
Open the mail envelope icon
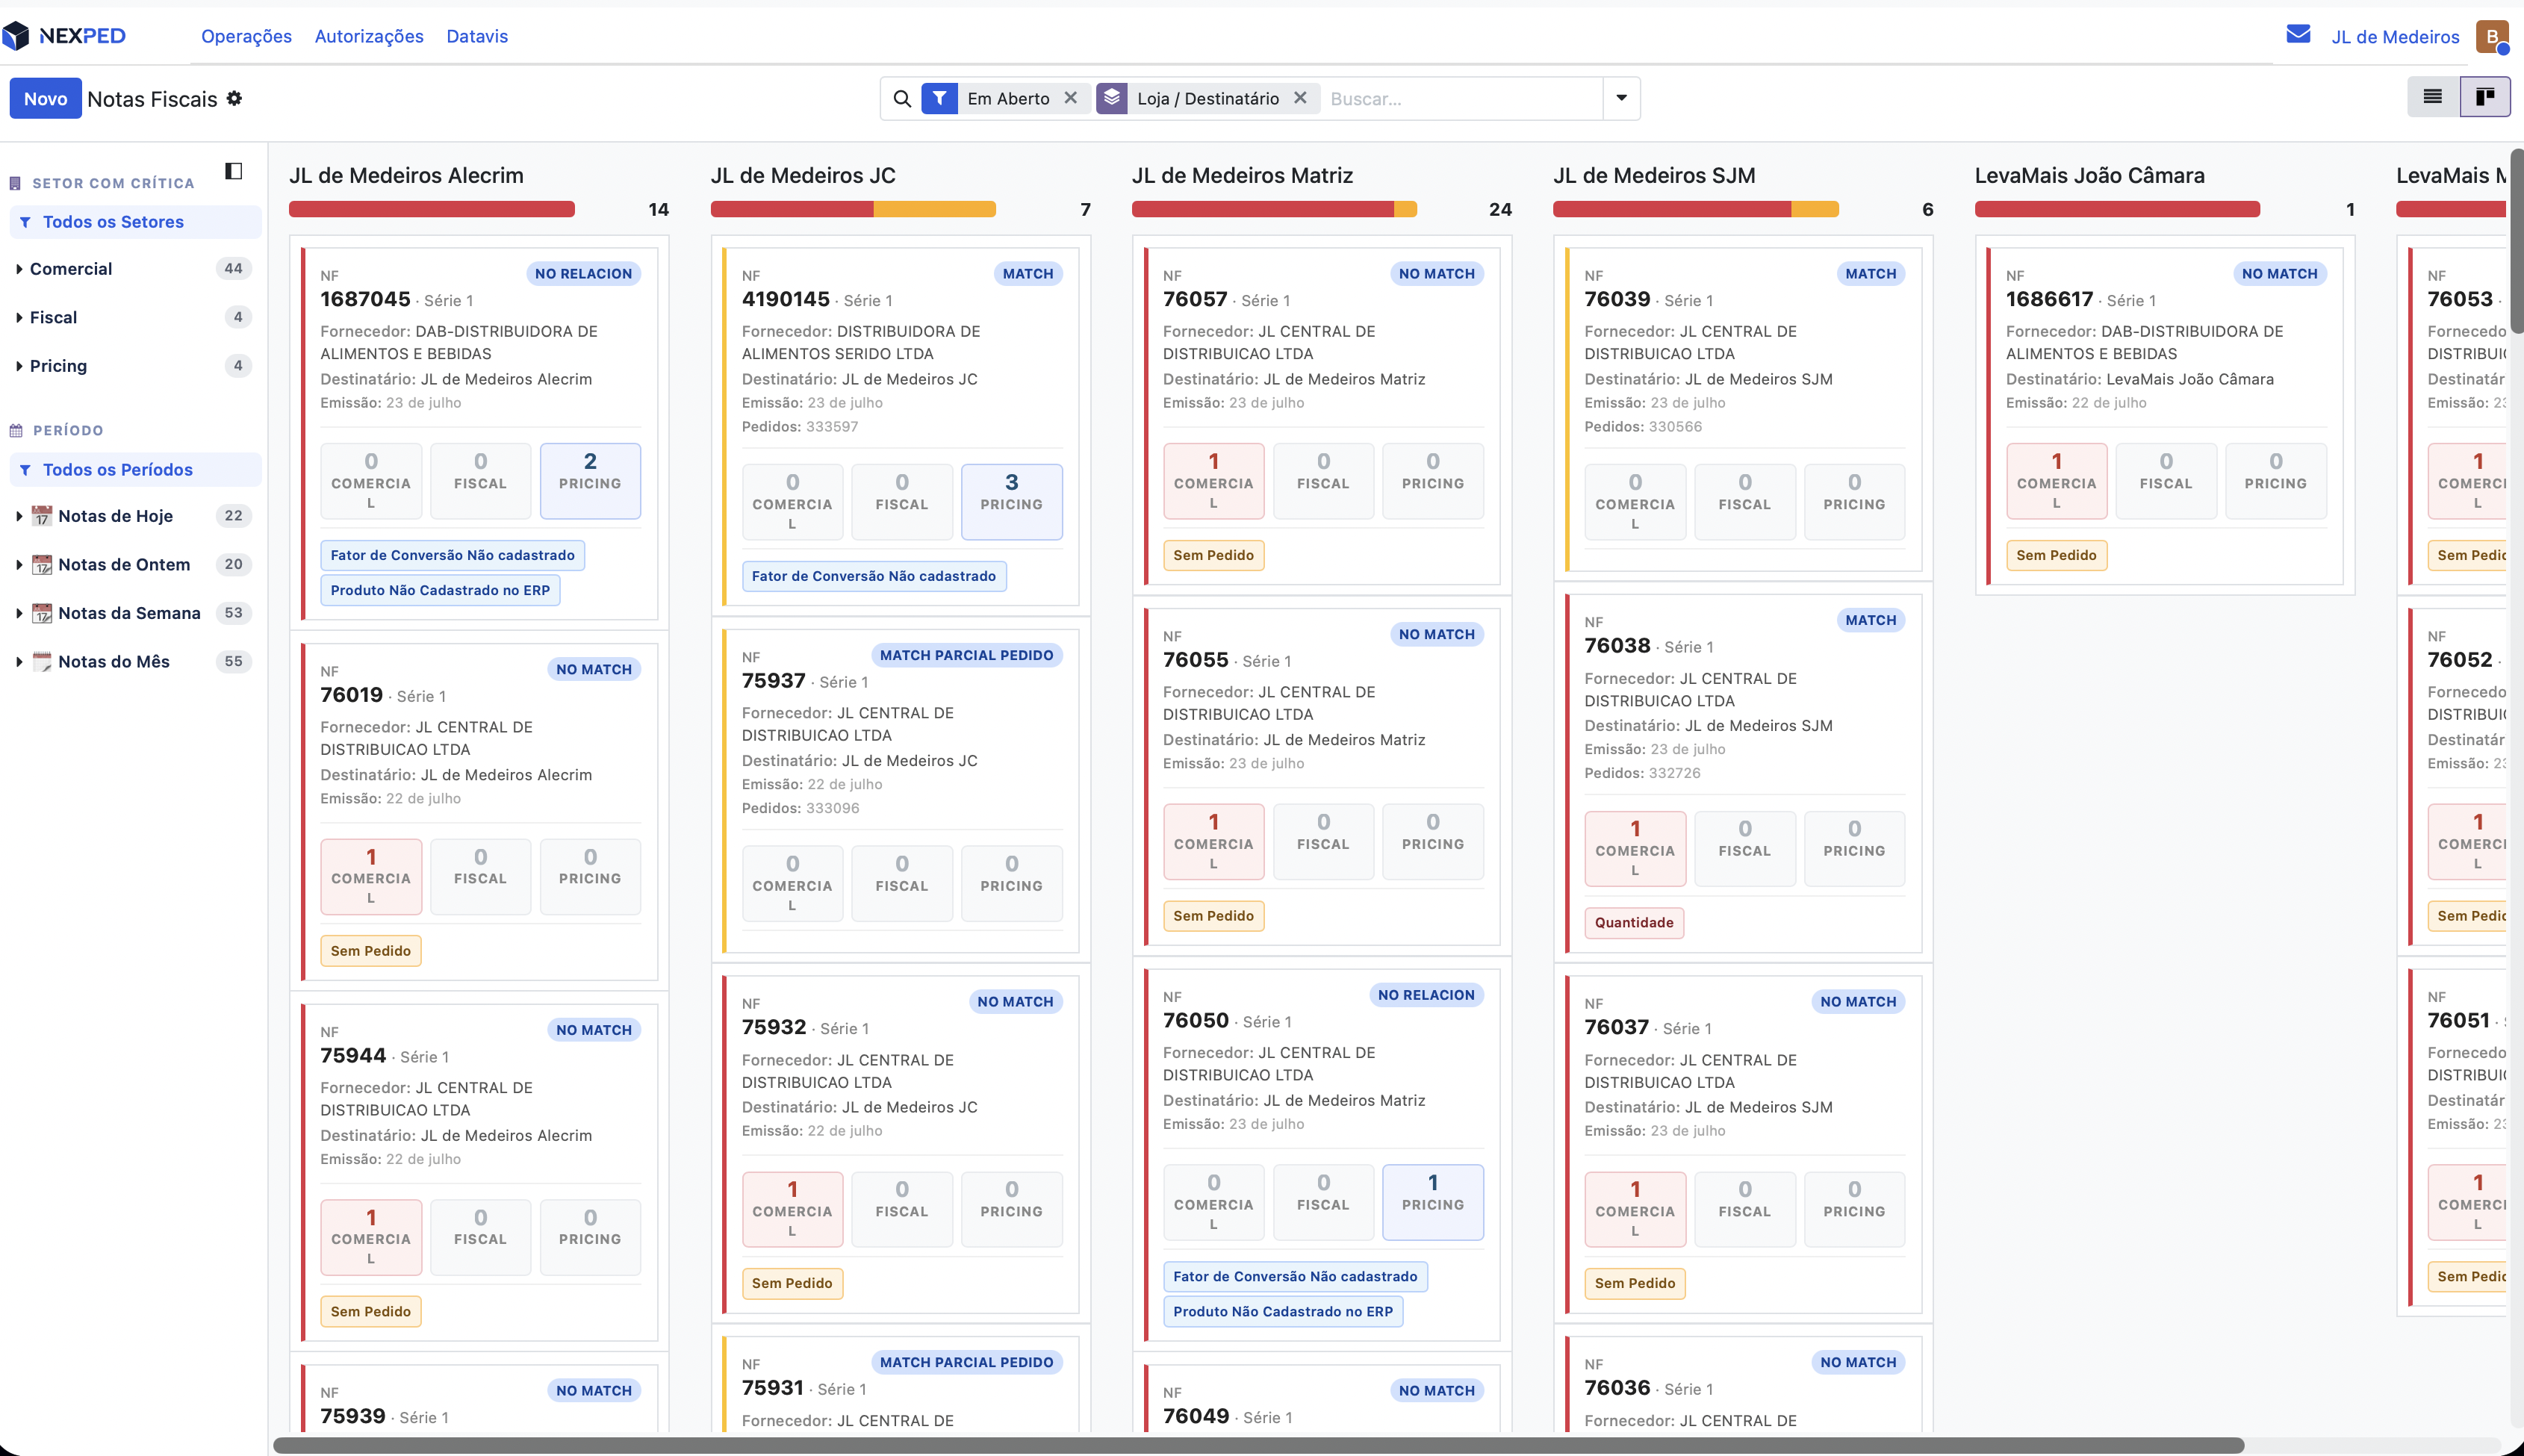[x=2298, y=35]
